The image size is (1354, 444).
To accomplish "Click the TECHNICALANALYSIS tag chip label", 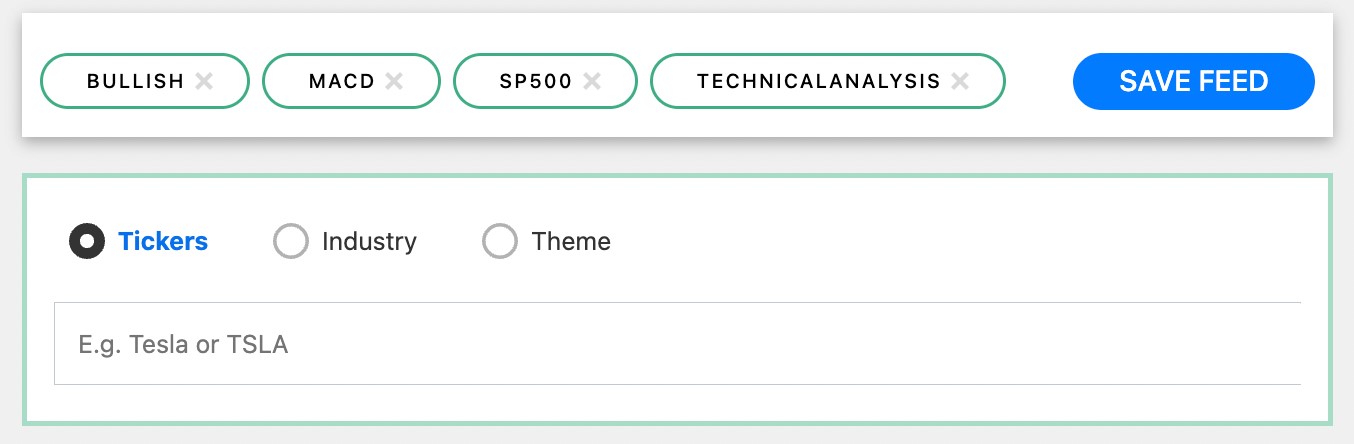I will click(x=819, y=81).
